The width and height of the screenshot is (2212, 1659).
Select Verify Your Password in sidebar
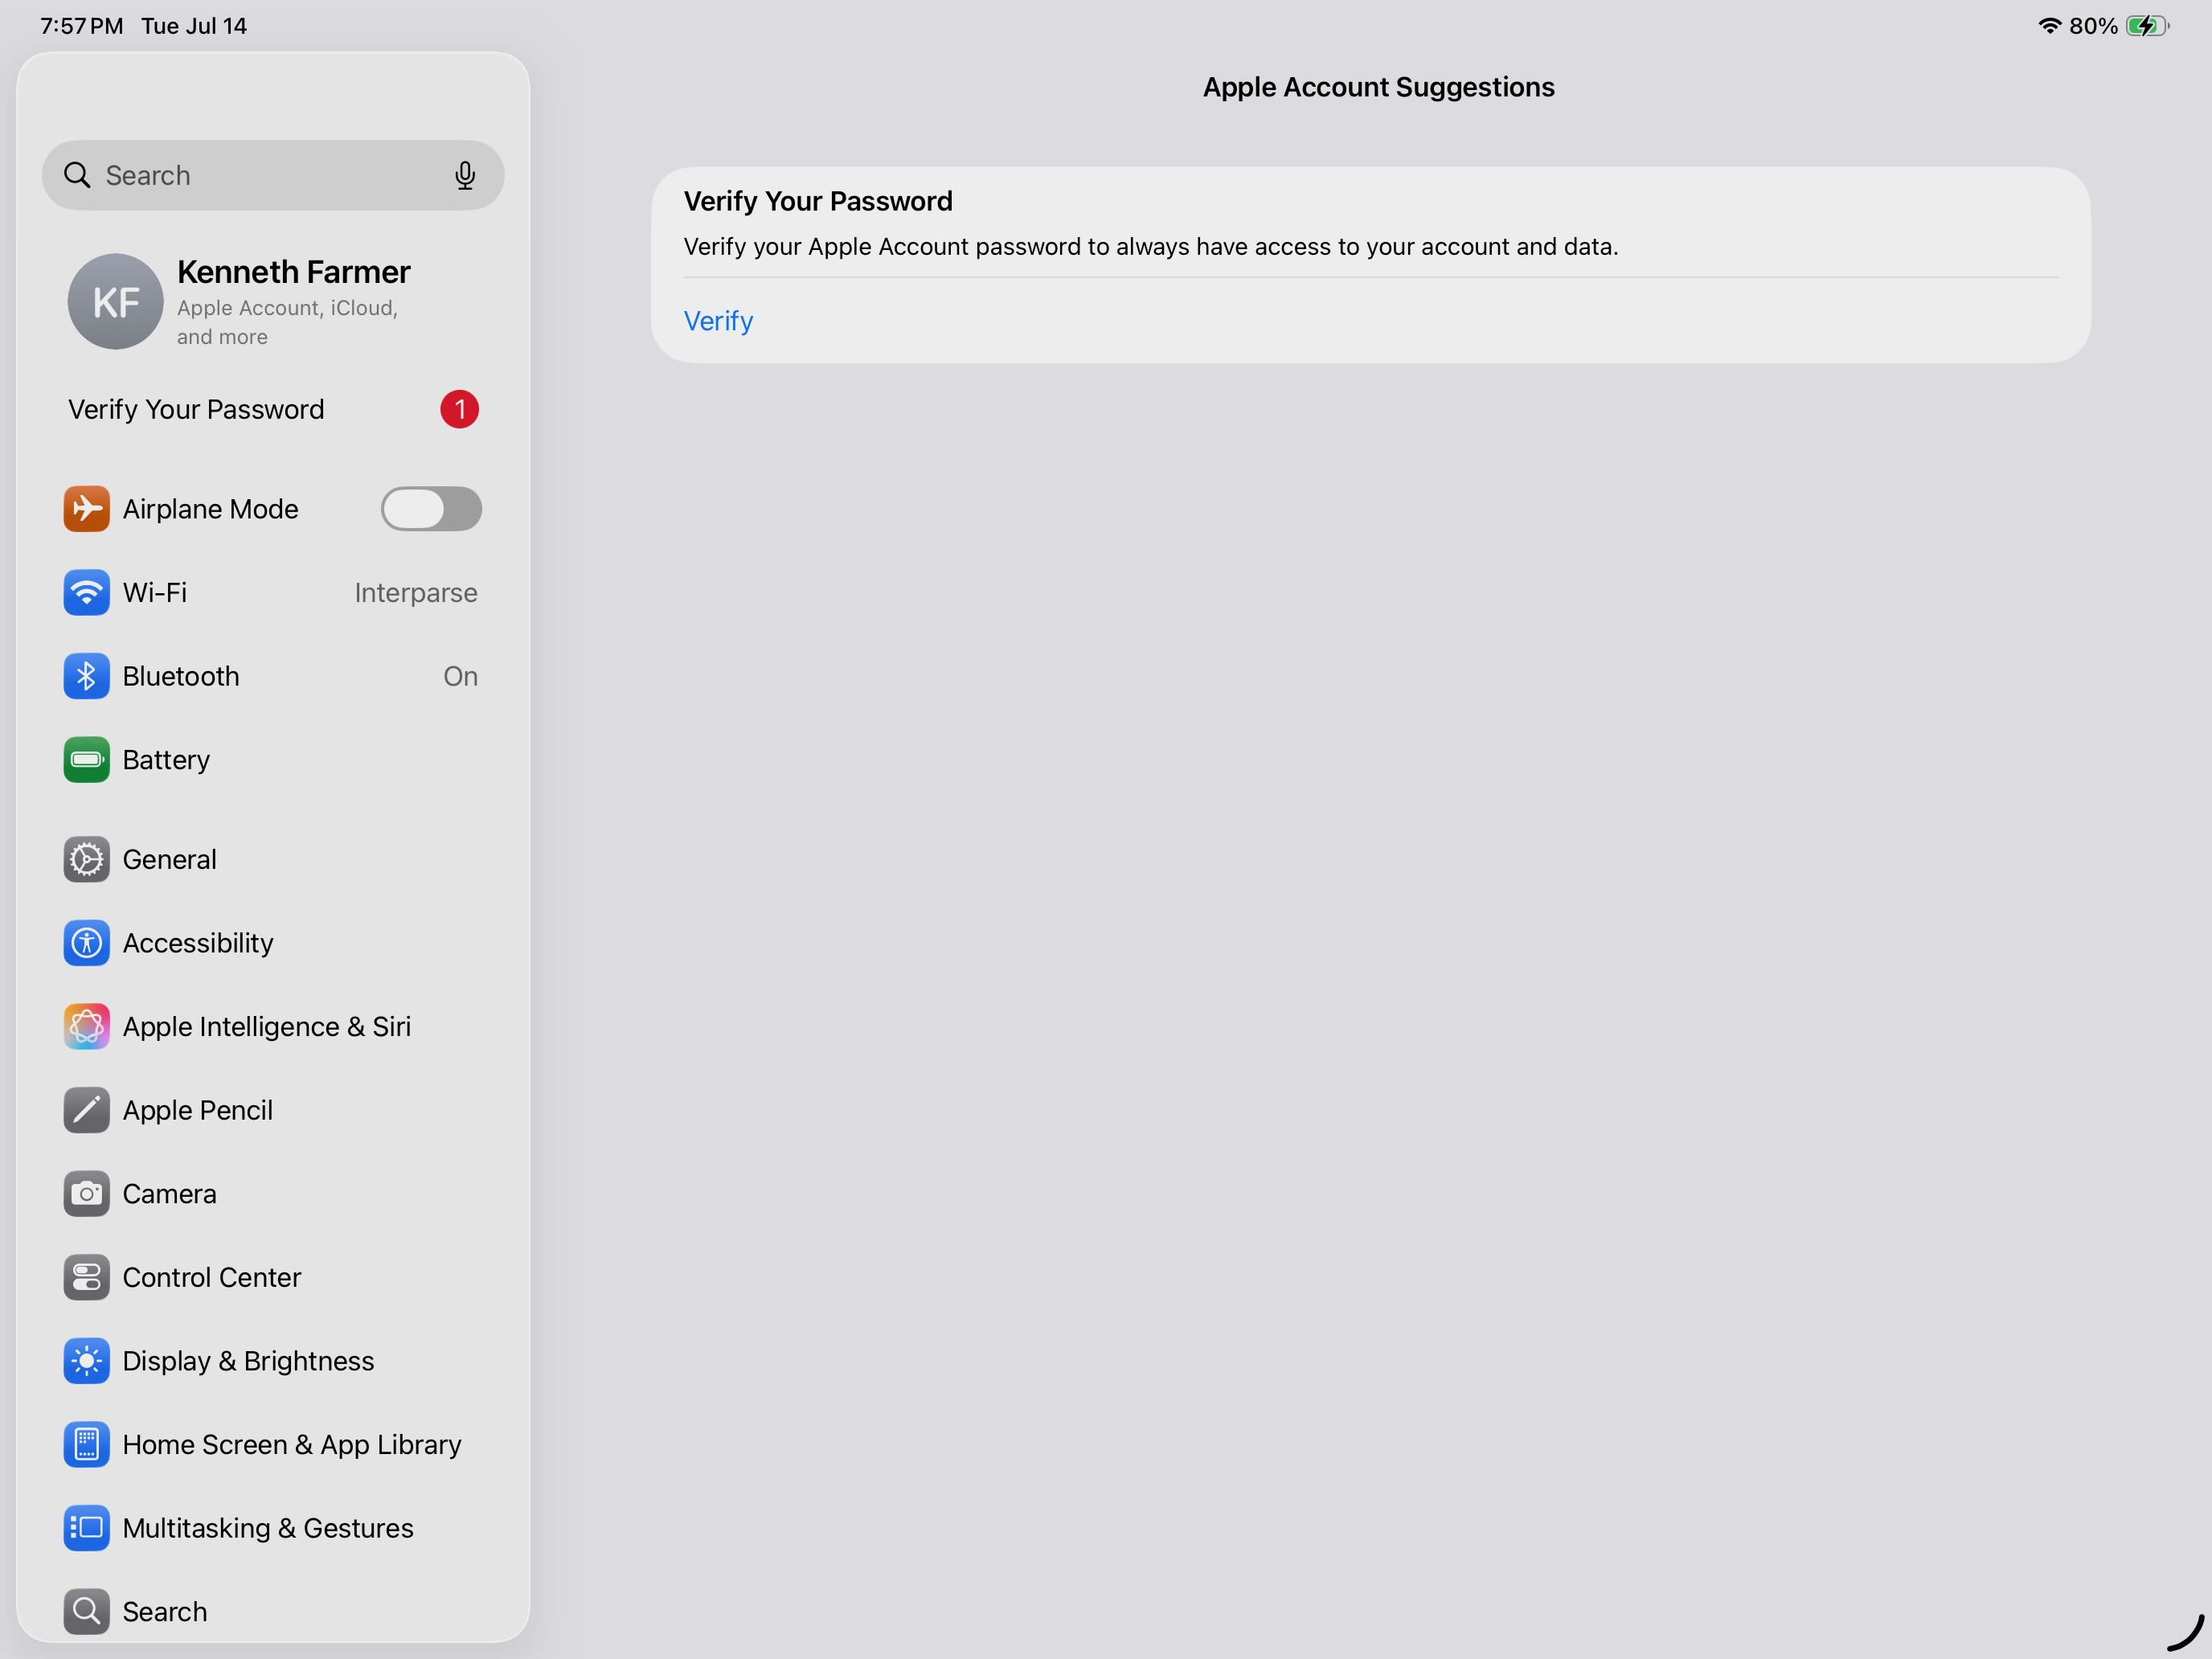click(x=272, y=409)
